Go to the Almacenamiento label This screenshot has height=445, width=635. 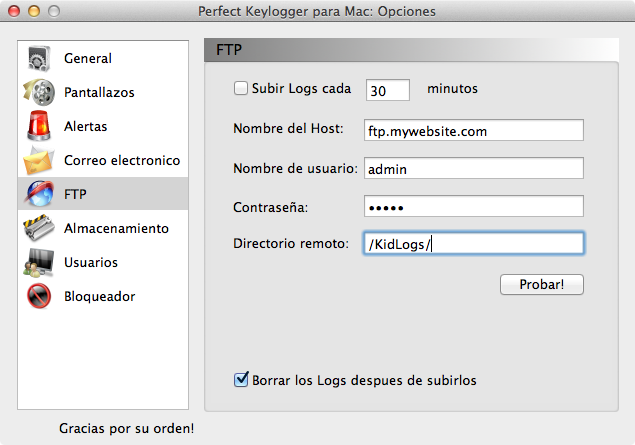point(116,228)
